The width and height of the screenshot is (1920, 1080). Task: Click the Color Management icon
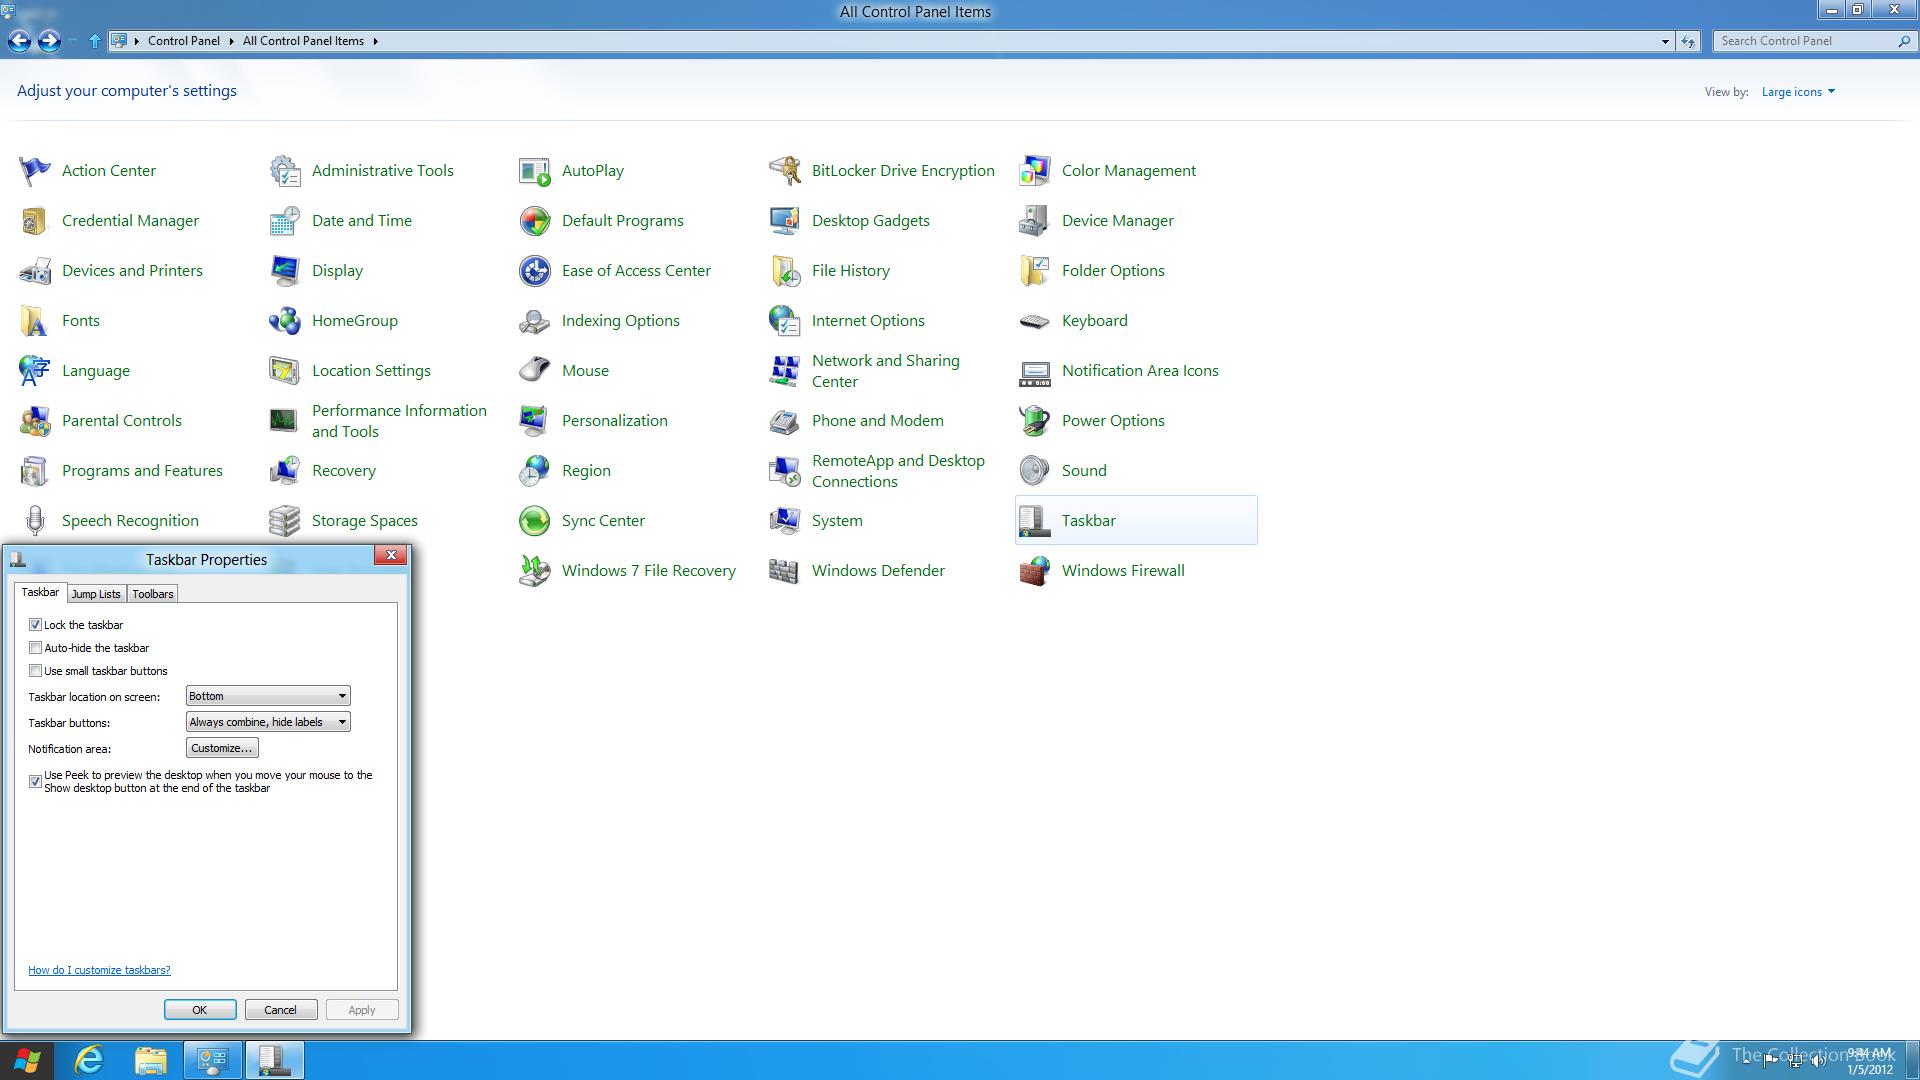1035,171
